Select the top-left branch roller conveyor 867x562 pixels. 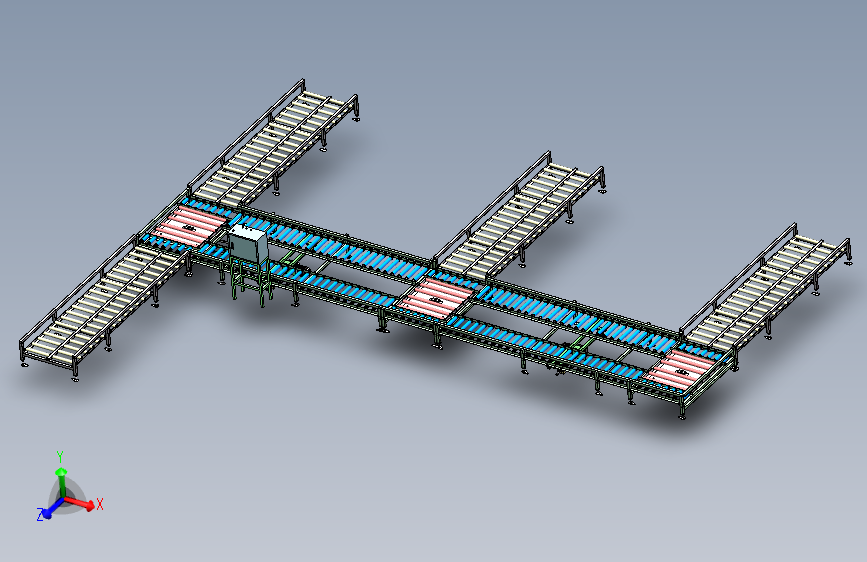(x=272, y=145)
